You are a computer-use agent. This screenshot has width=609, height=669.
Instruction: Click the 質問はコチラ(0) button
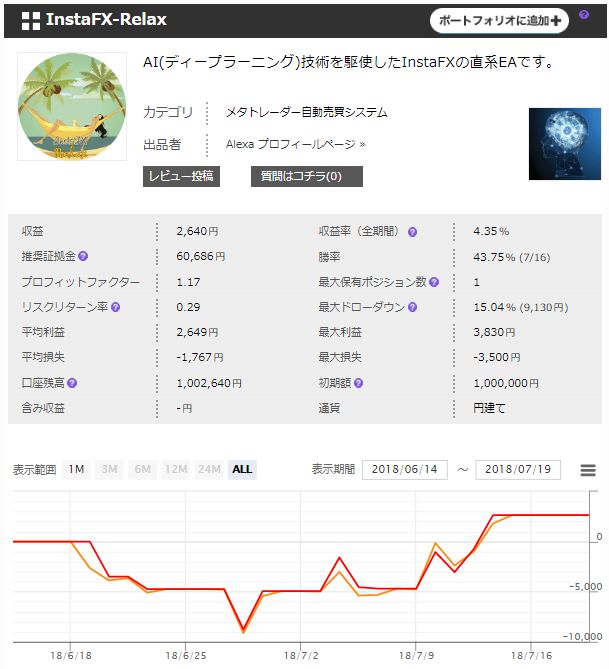click(x=306, y=176)
